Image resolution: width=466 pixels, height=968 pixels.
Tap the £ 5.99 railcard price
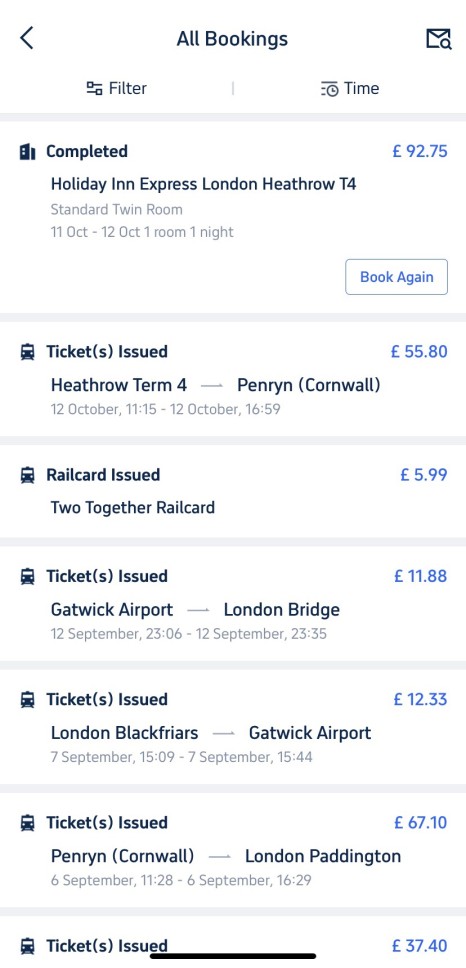click(423, 475)
